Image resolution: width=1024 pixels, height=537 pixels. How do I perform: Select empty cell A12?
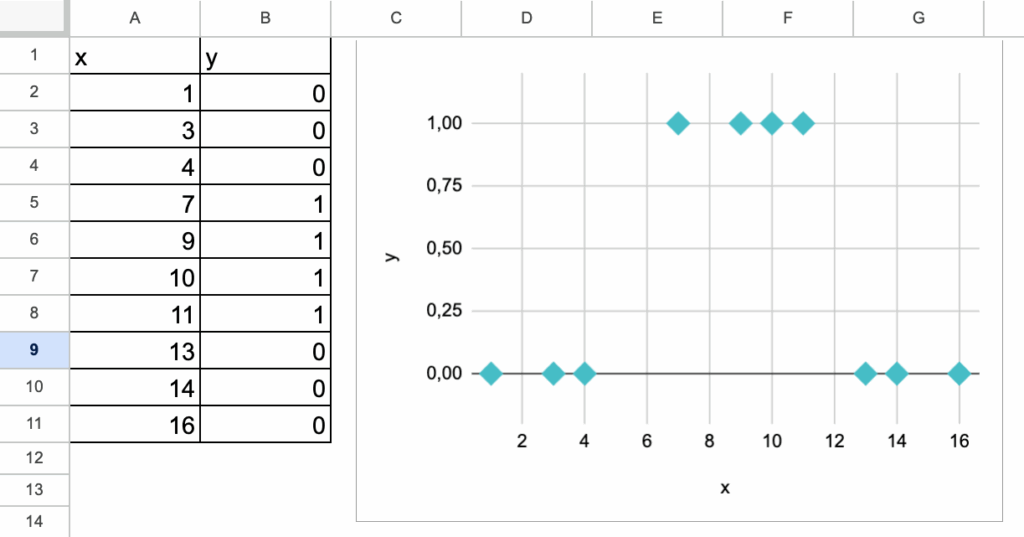[135, 458]
